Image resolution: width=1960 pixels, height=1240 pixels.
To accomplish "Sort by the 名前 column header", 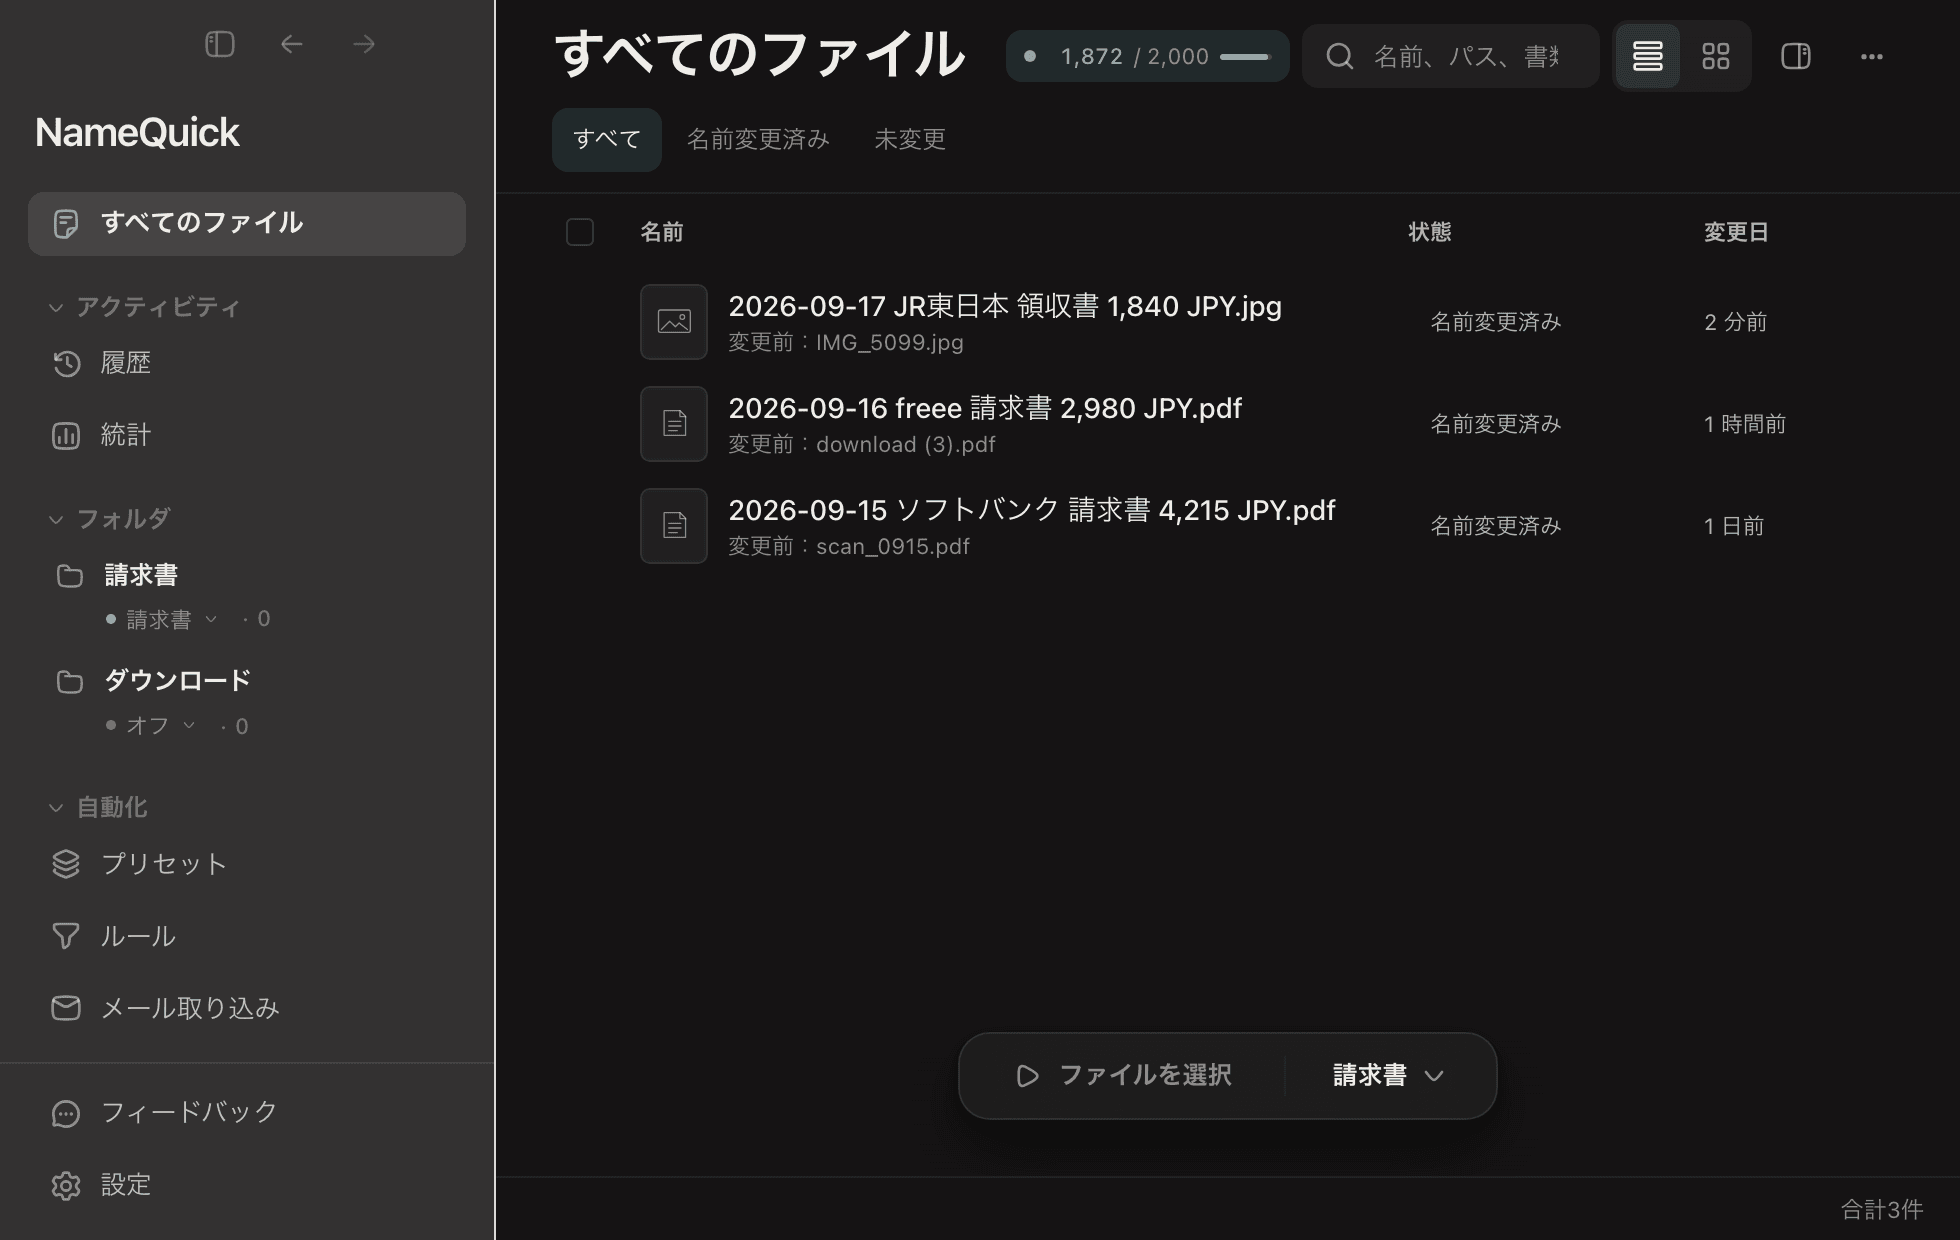I will [x=662, y=232].
